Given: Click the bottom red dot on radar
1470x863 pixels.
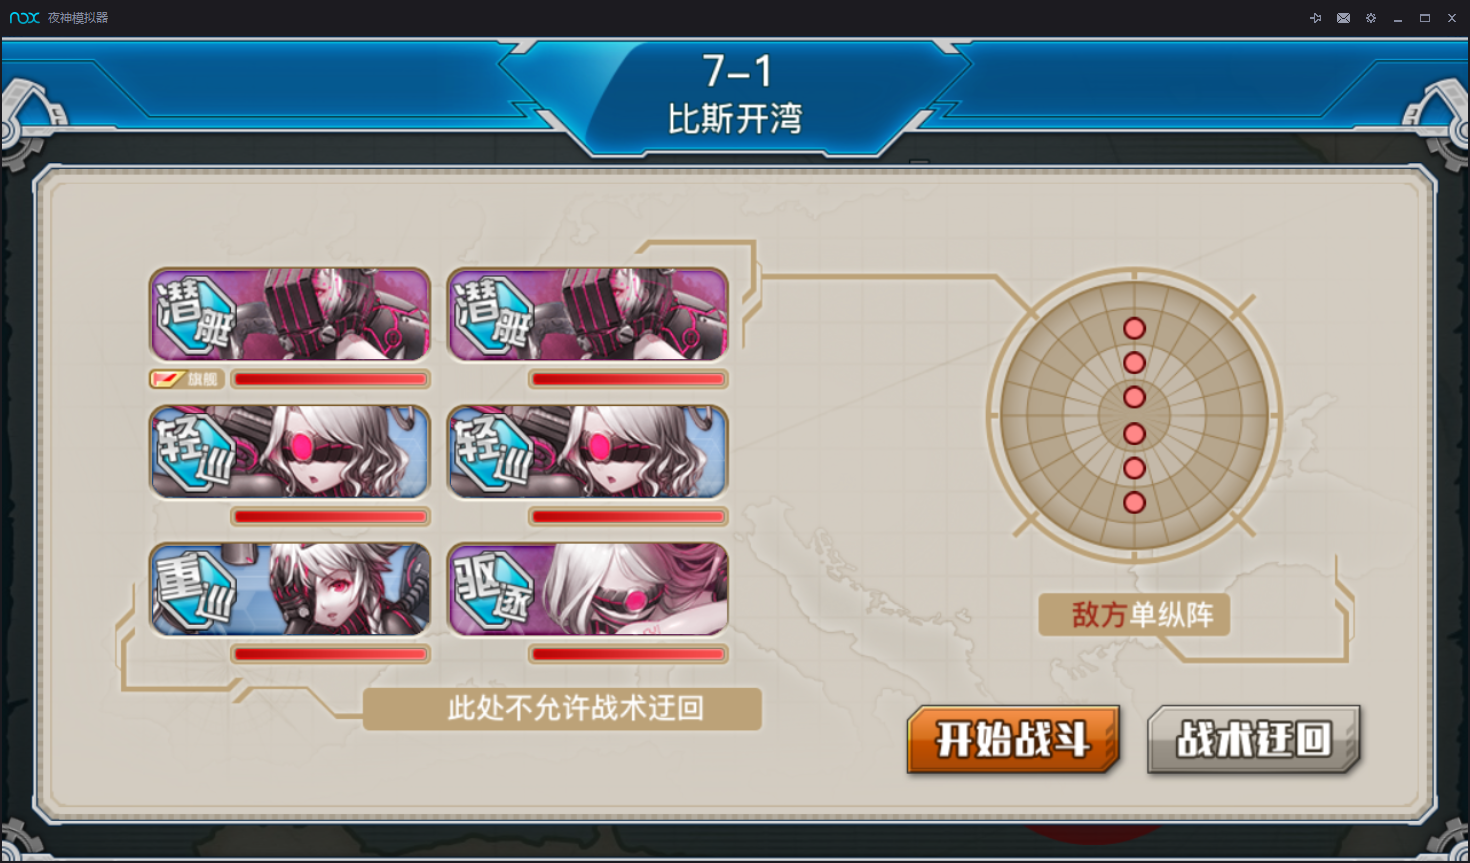Looking at the screenshot, I should coord(1134,502).
